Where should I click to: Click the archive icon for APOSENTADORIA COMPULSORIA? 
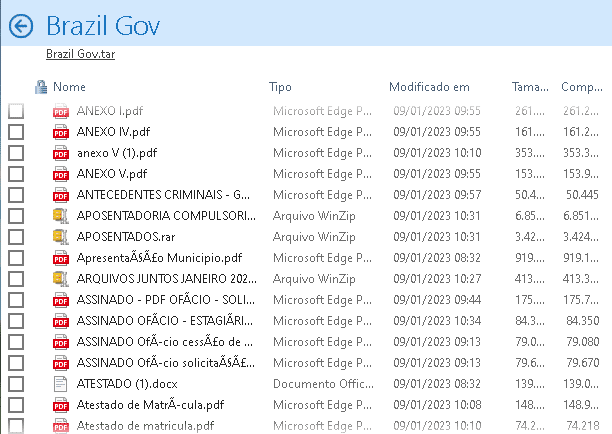[61, 215]
